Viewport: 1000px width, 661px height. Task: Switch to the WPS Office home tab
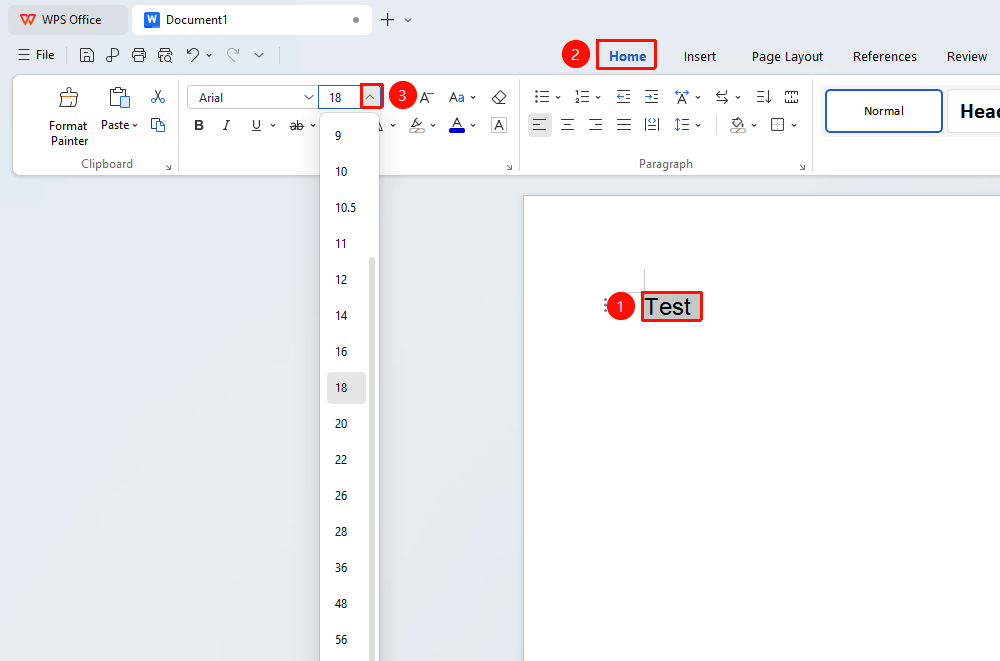click(x=67, y=20)
